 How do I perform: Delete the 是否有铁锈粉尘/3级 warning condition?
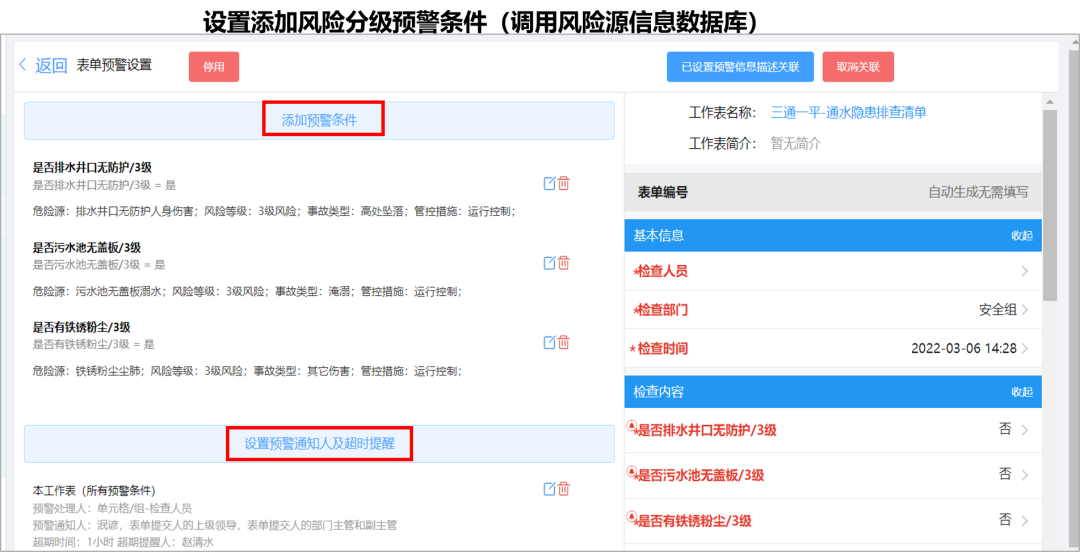coord(564,343)
